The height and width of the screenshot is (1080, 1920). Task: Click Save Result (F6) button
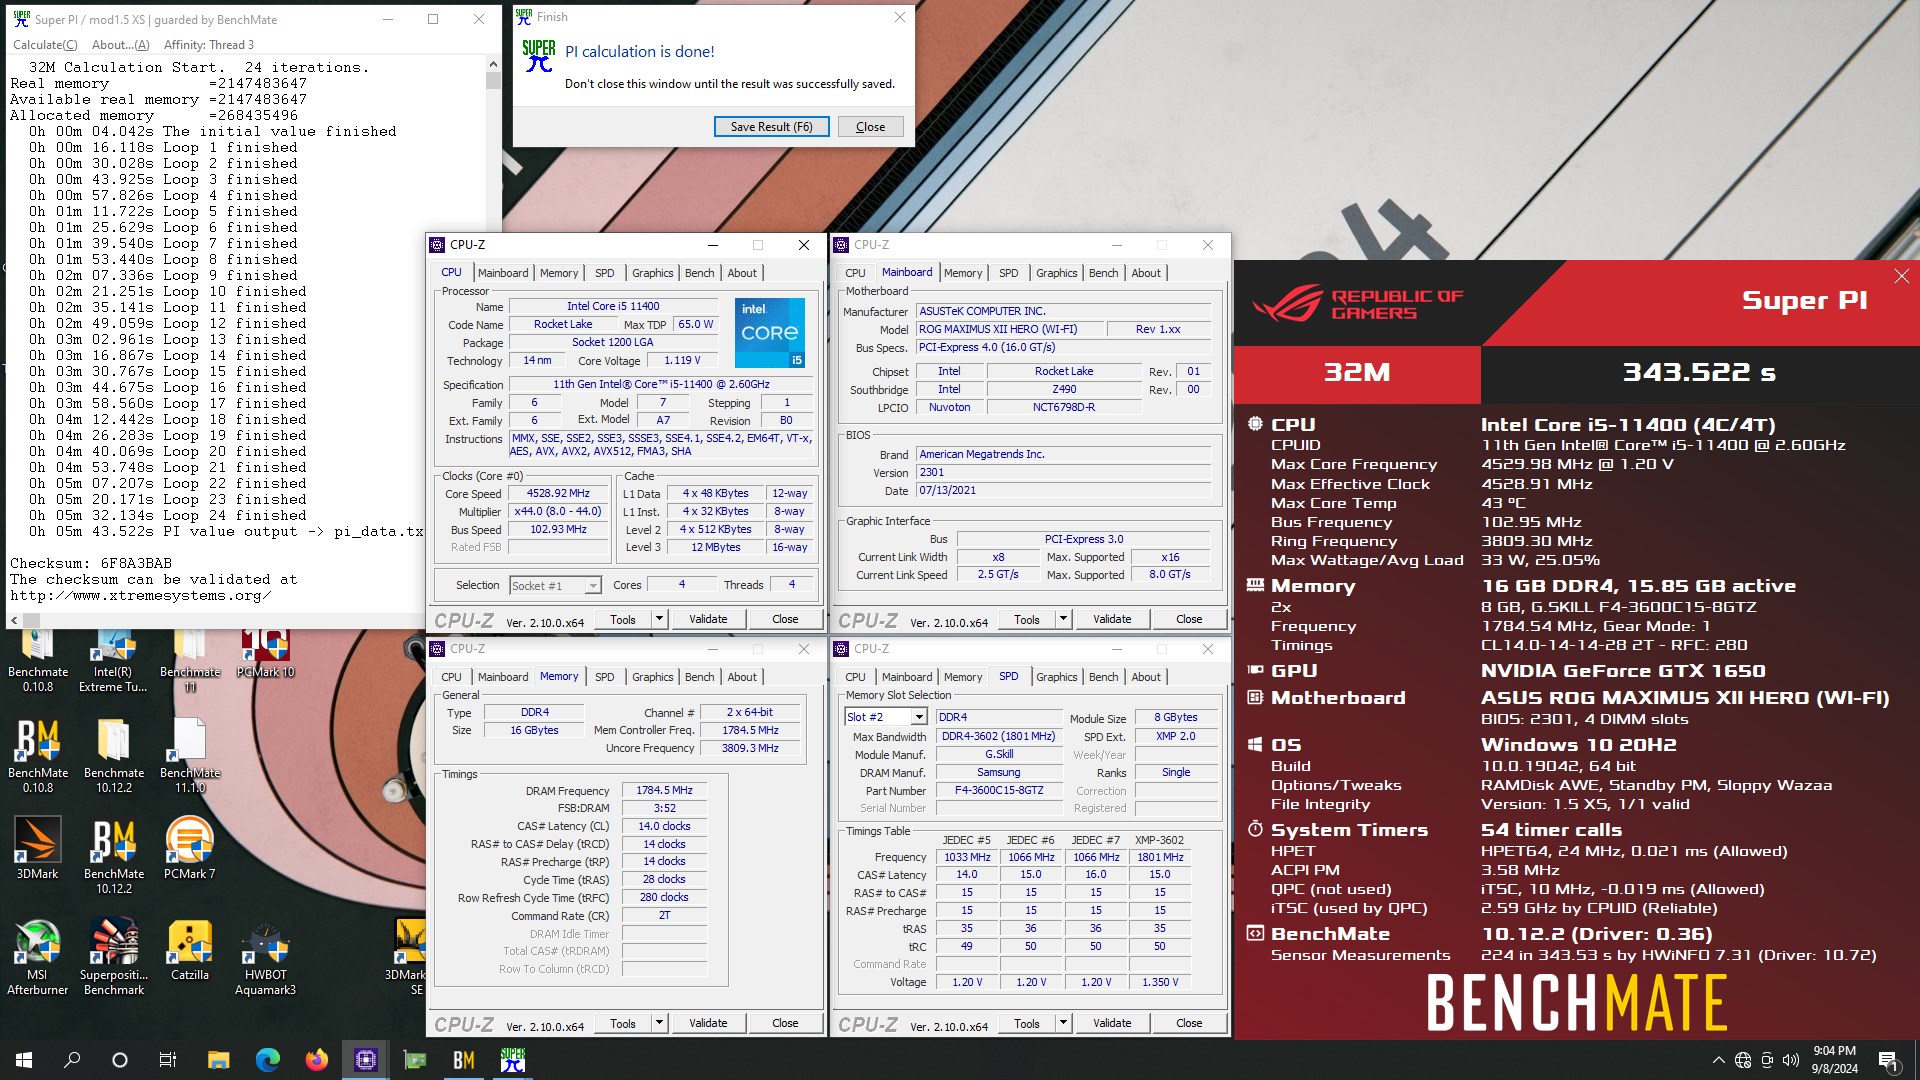[x=771, y=127]
